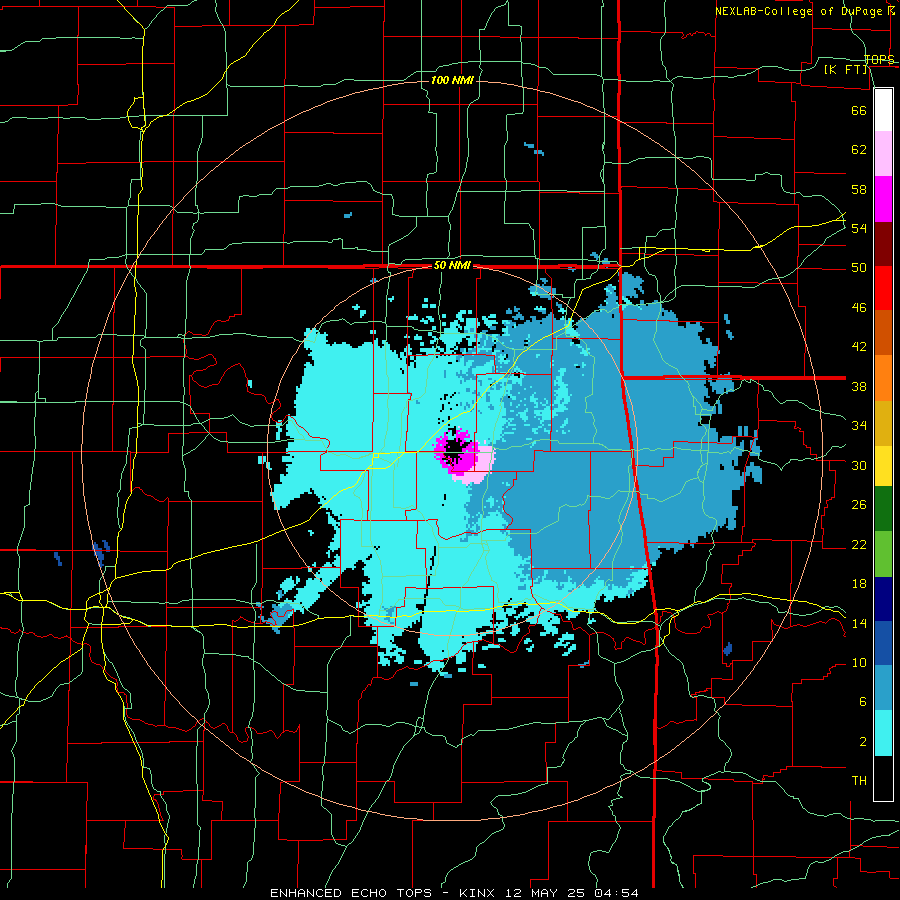This screenshot has height=900, width=900.
Task: Select the light green 26 kft legend color
Action: (883, 554)
